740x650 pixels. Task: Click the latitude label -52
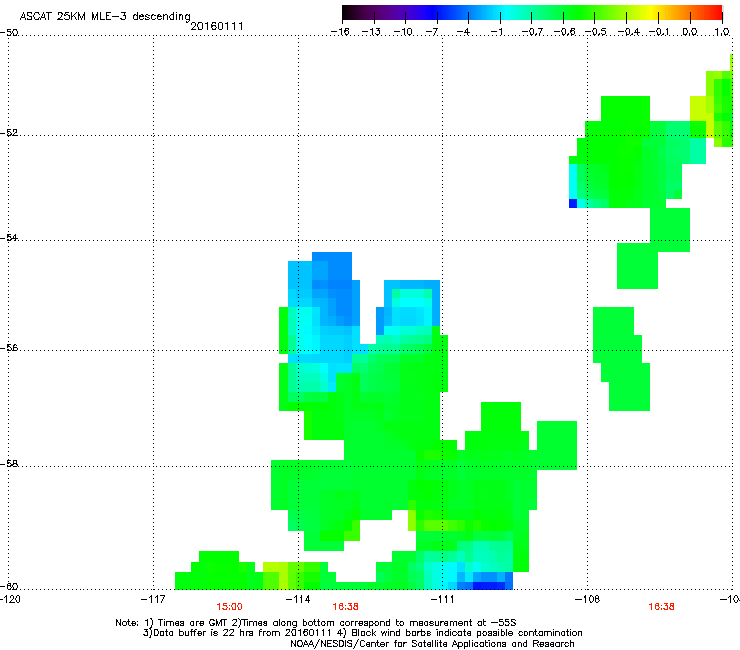[8, 133]
